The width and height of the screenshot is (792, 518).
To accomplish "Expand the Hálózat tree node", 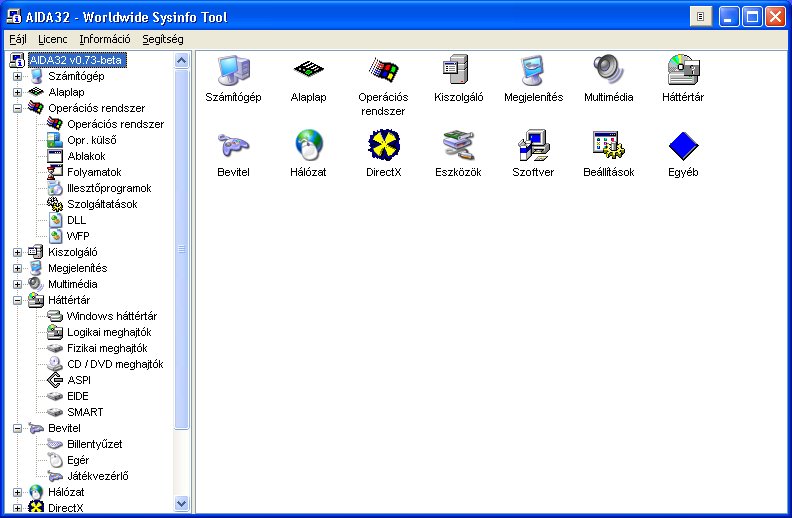I will pos(18,492).
